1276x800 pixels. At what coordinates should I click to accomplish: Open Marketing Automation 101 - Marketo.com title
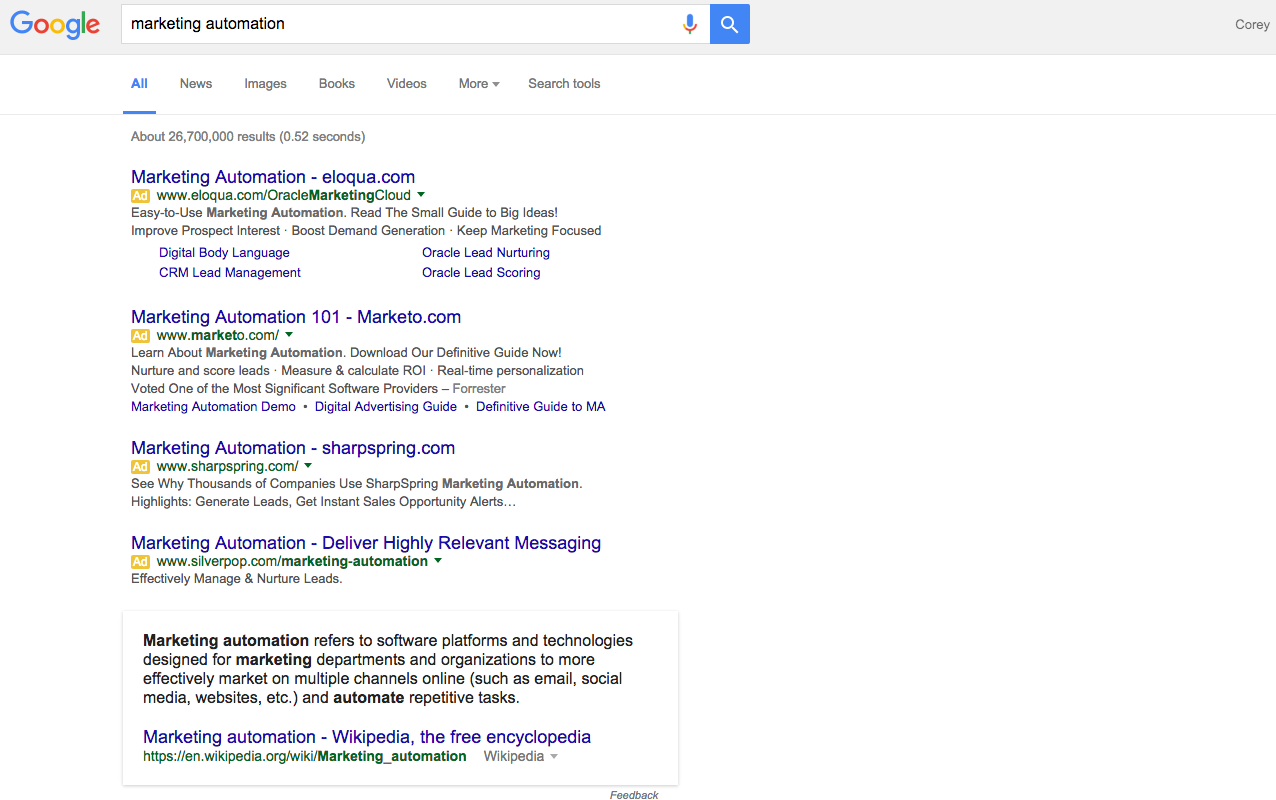(296, 317)
